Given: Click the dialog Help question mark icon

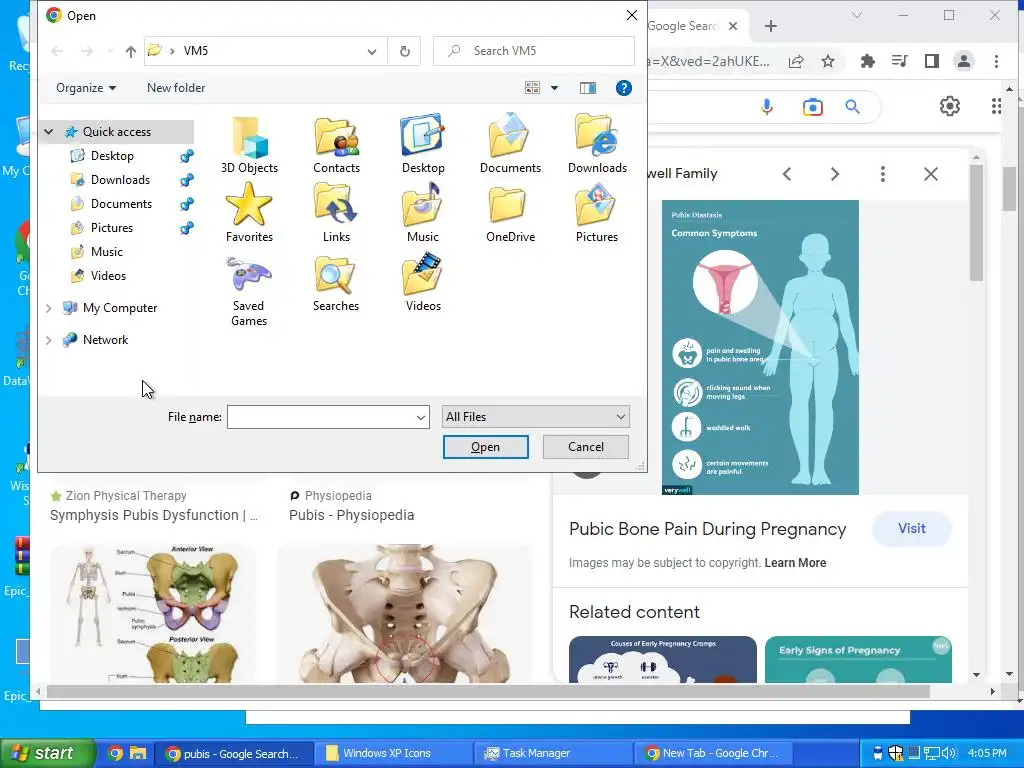Looking at the screenshot, I should (x=624, y=88).
